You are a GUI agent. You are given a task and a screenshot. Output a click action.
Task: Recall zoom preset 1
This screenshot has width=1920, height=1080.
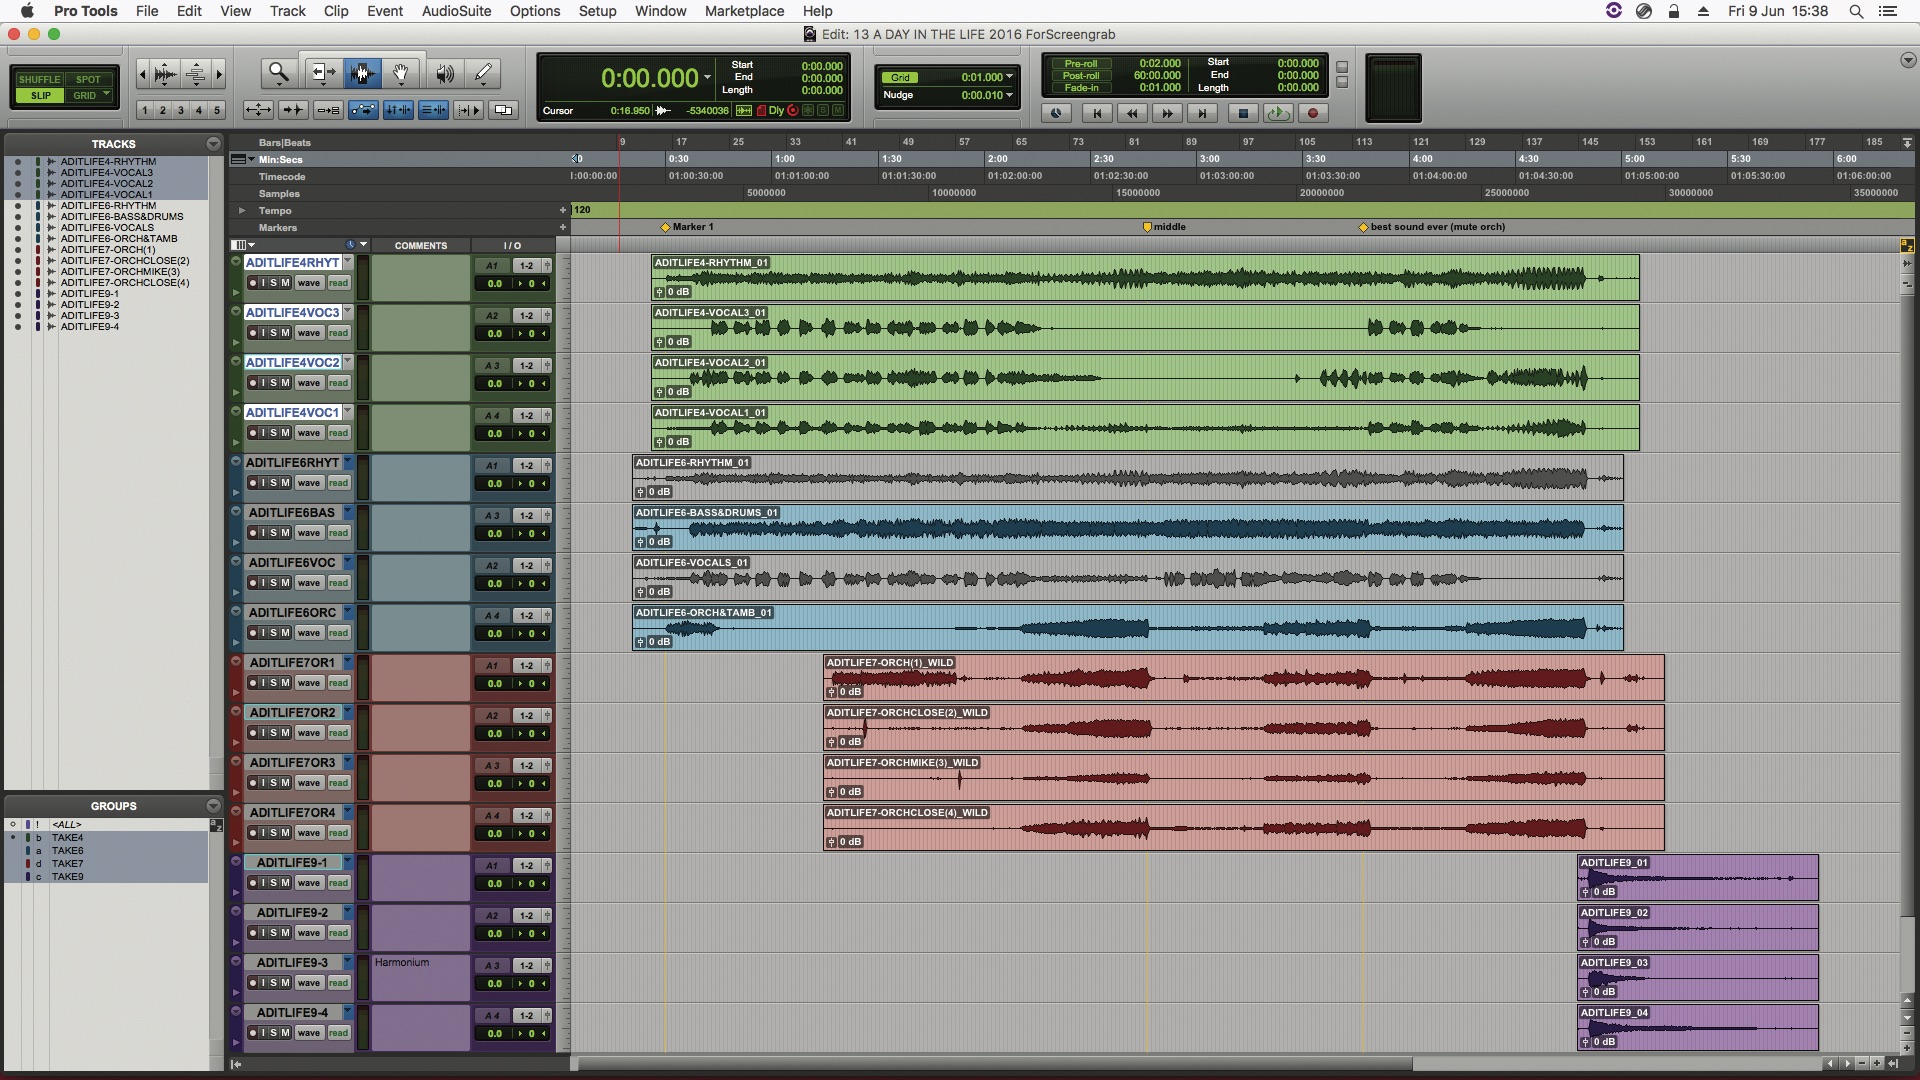coord(145,110)
